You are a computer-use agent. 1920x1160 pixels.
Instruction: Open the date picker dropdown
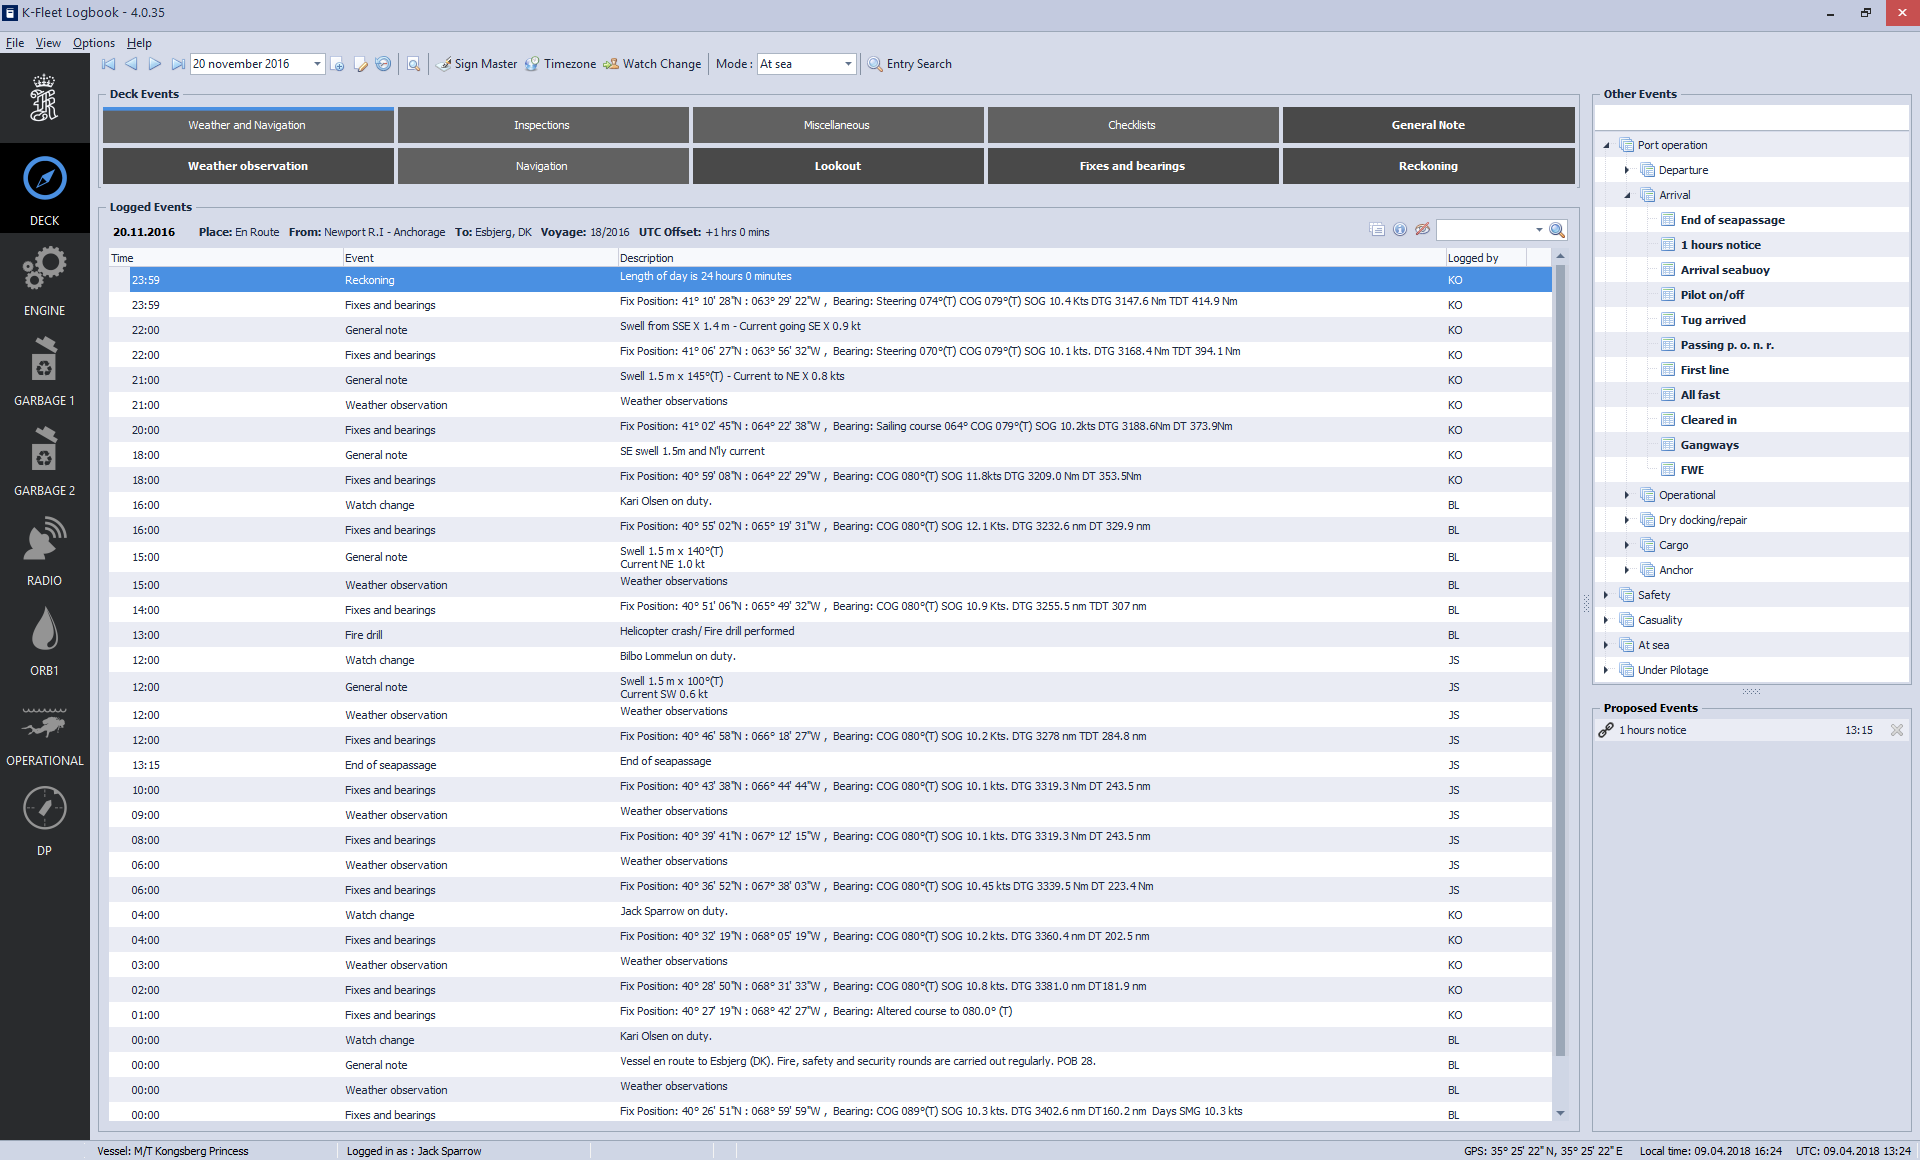(317, 64)
